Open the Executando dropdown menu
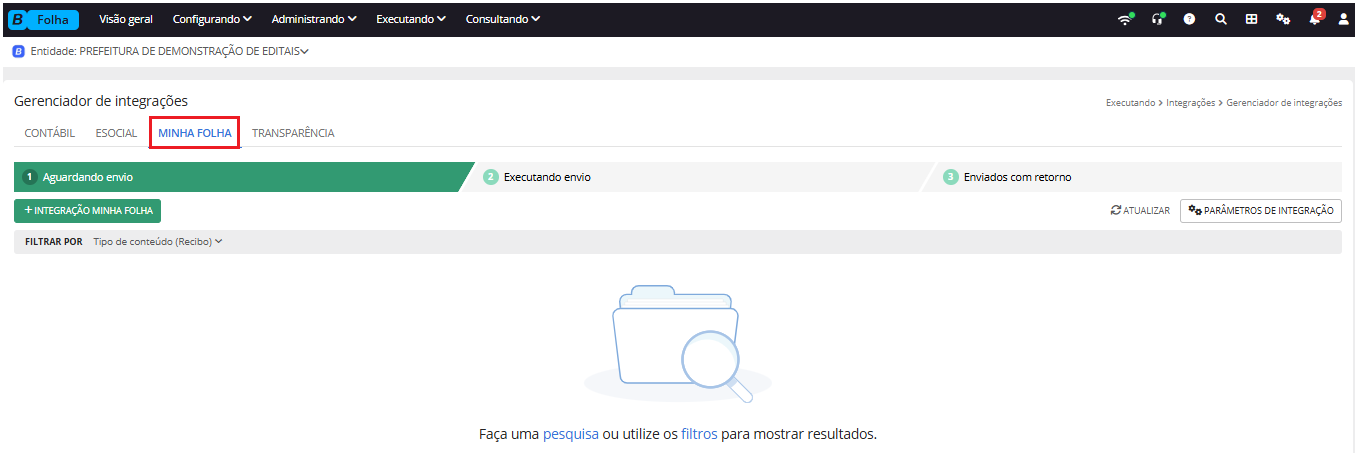 (410, 19)
